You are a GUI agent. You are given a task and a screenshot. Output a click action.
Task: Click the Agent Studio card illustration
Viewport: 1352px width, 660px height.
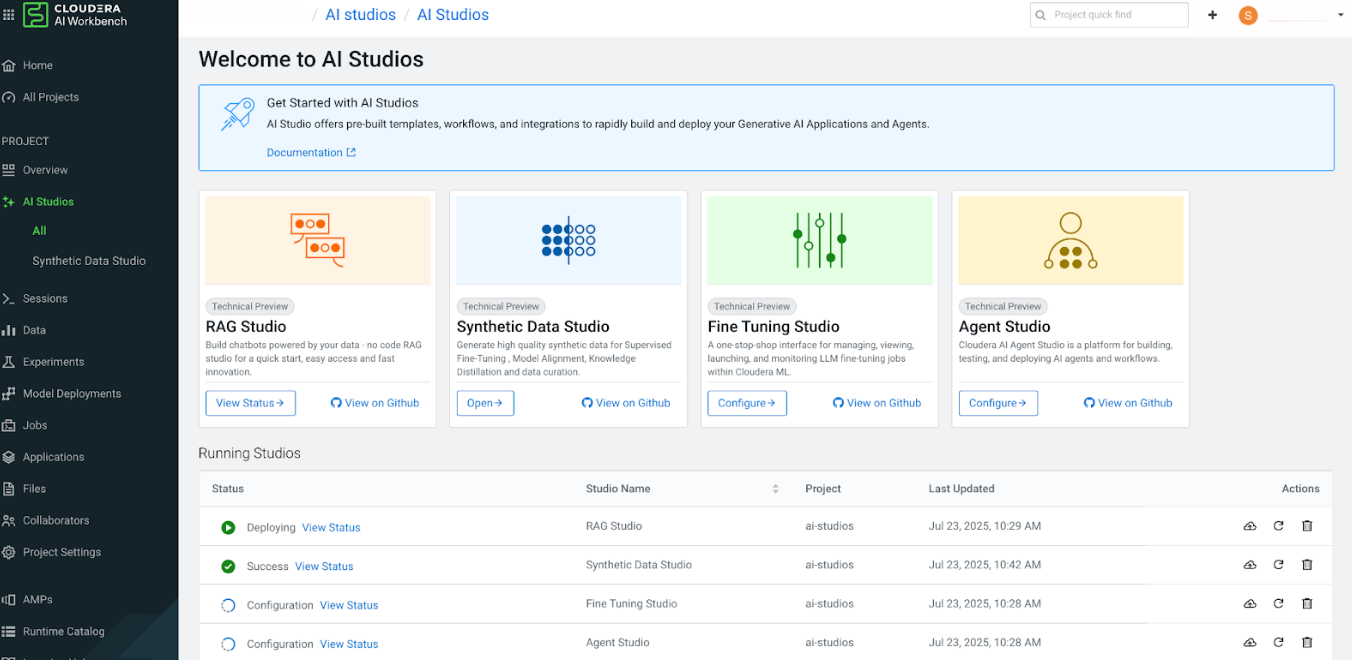coord(1070,241)
